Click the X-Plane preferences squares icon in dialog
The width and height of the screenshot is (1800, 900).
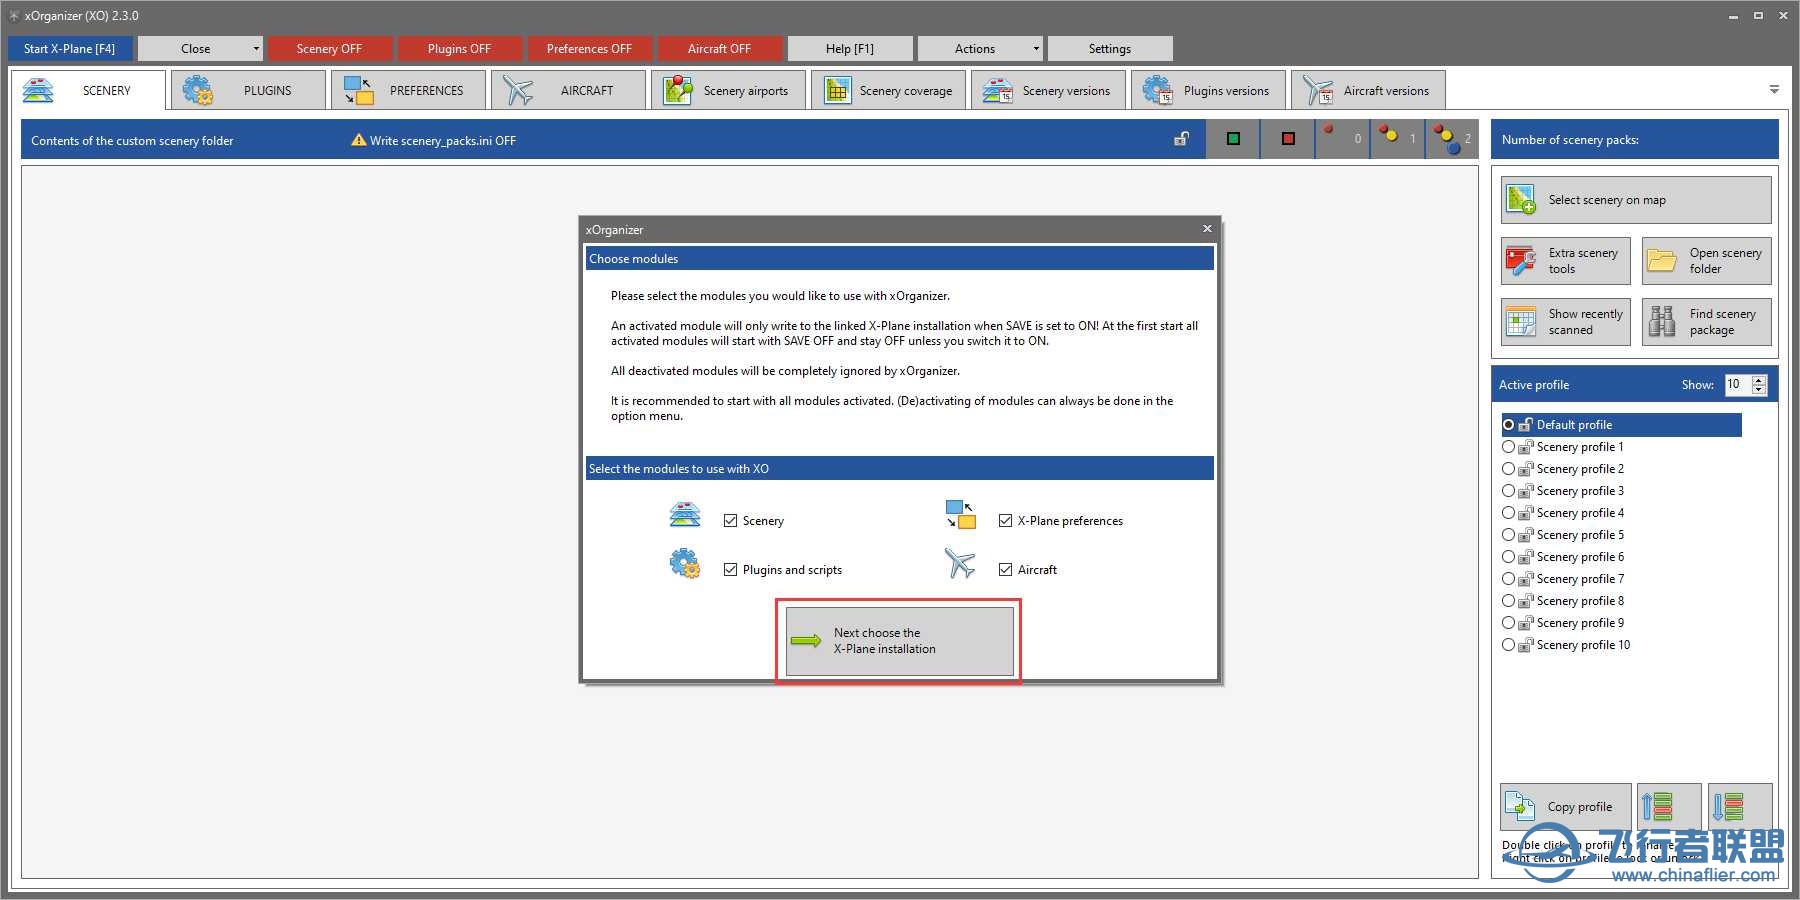961,515
